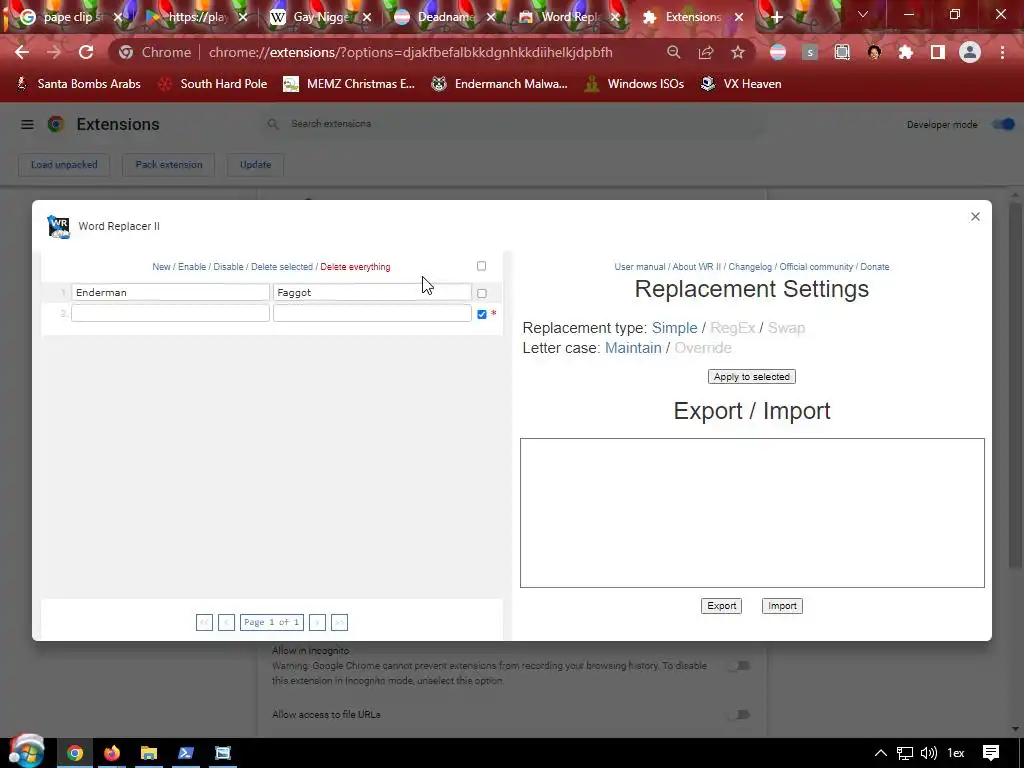Click the gray S extension icon in toolbar
Screen dimensions: 1024x768
(810, 52)
